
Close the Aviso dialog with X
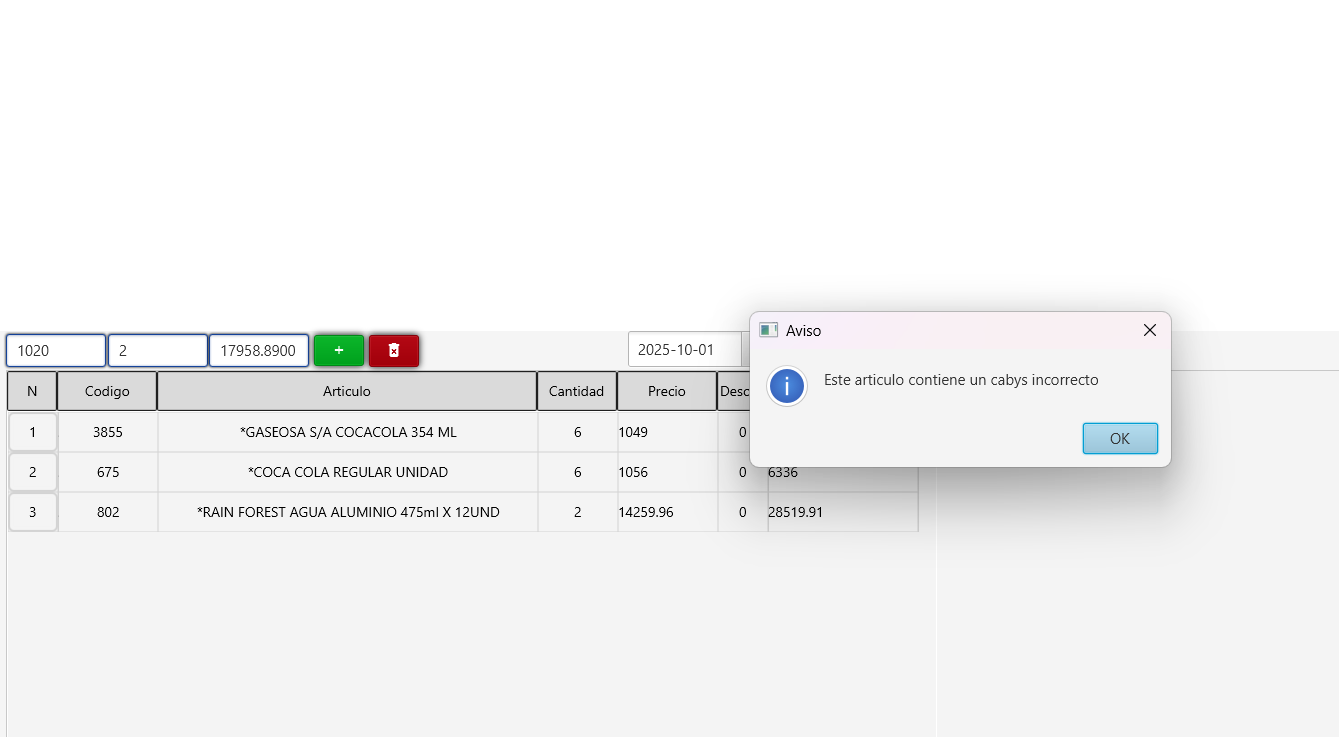(x=1149, y=330)
